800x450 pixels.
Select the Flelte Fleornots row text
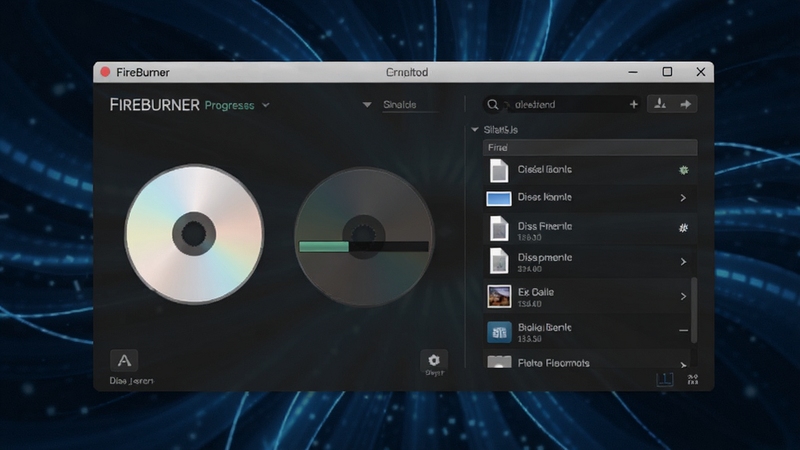coord(554,363)
